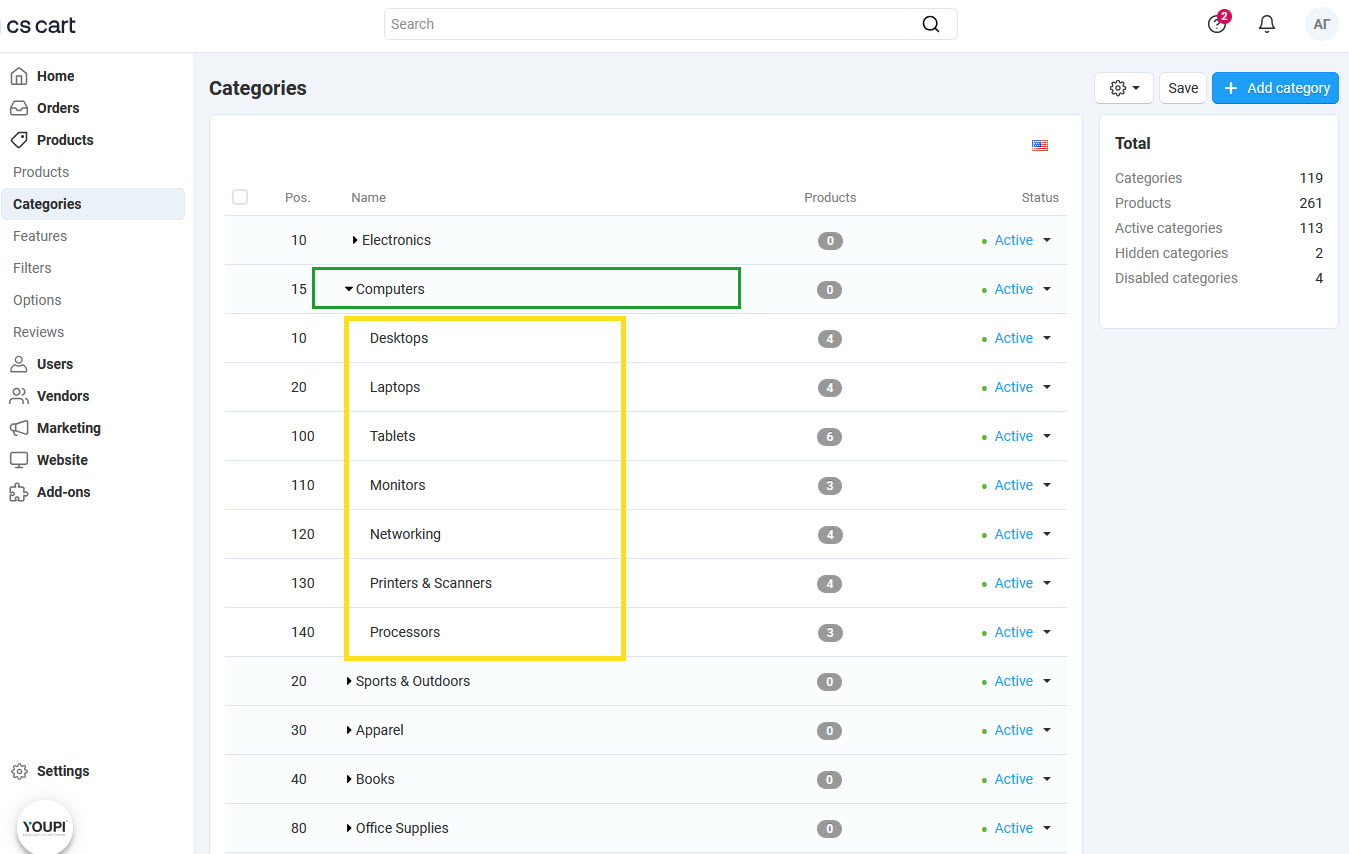Click the position value 100 for Tablets
The height and width of the screenshot is (854, 1349).
coord(302,436)
